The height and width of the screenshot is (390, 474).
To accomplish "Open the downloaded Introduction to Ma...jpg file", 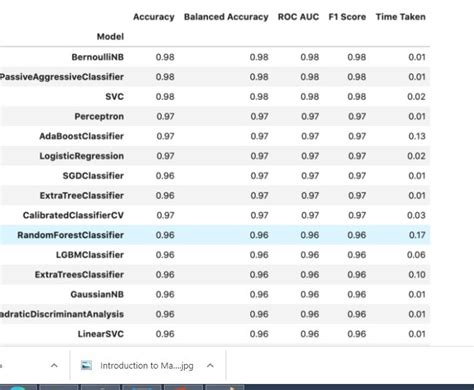I will click(x=147, y=366).
